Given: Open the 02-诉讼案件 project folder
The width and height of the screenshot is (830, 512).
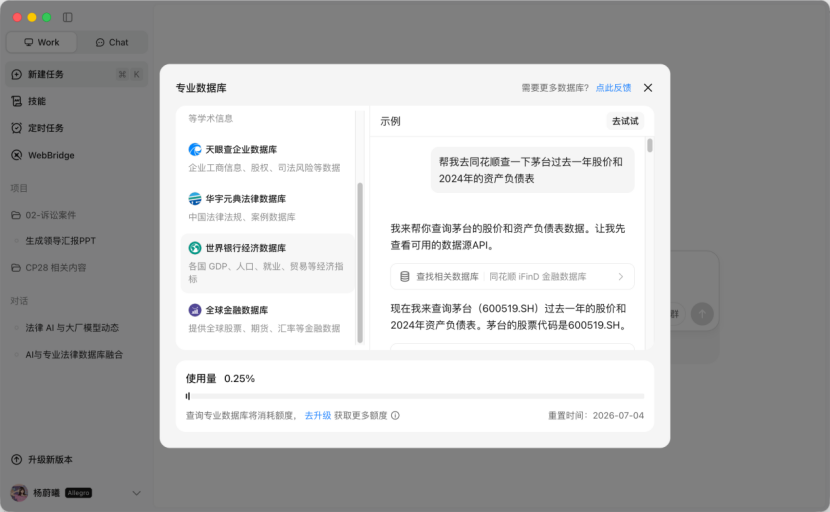Looking at the screenshot, I should pos(76,215).
